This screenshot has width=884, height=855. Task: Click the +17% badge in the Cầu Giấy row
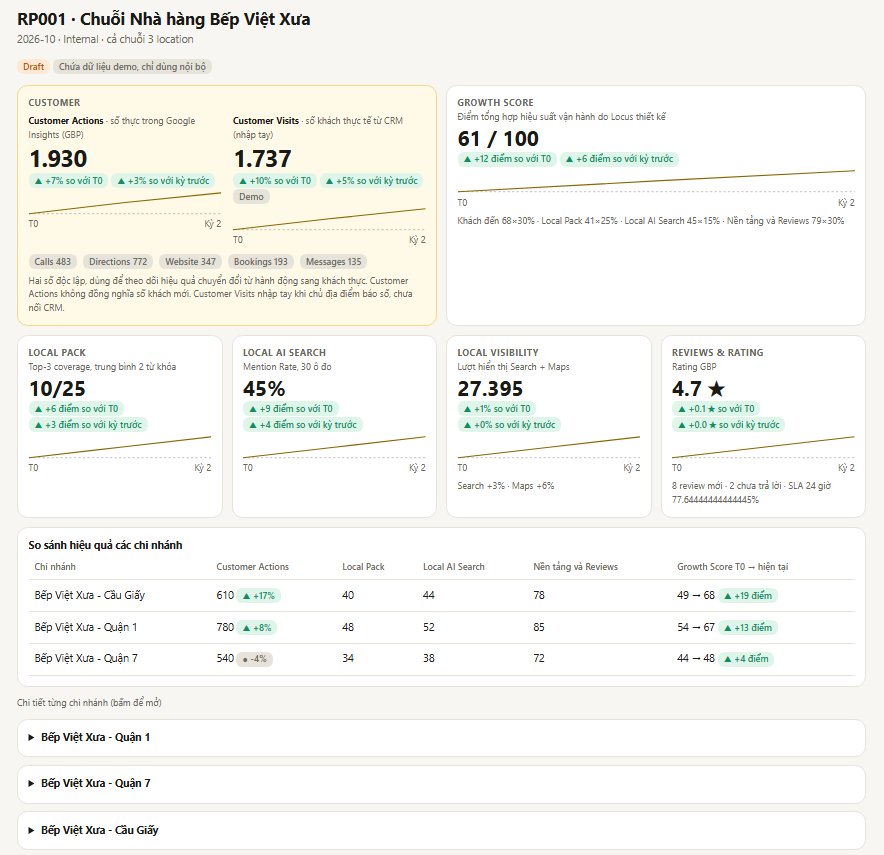click(x=258, y=596)
